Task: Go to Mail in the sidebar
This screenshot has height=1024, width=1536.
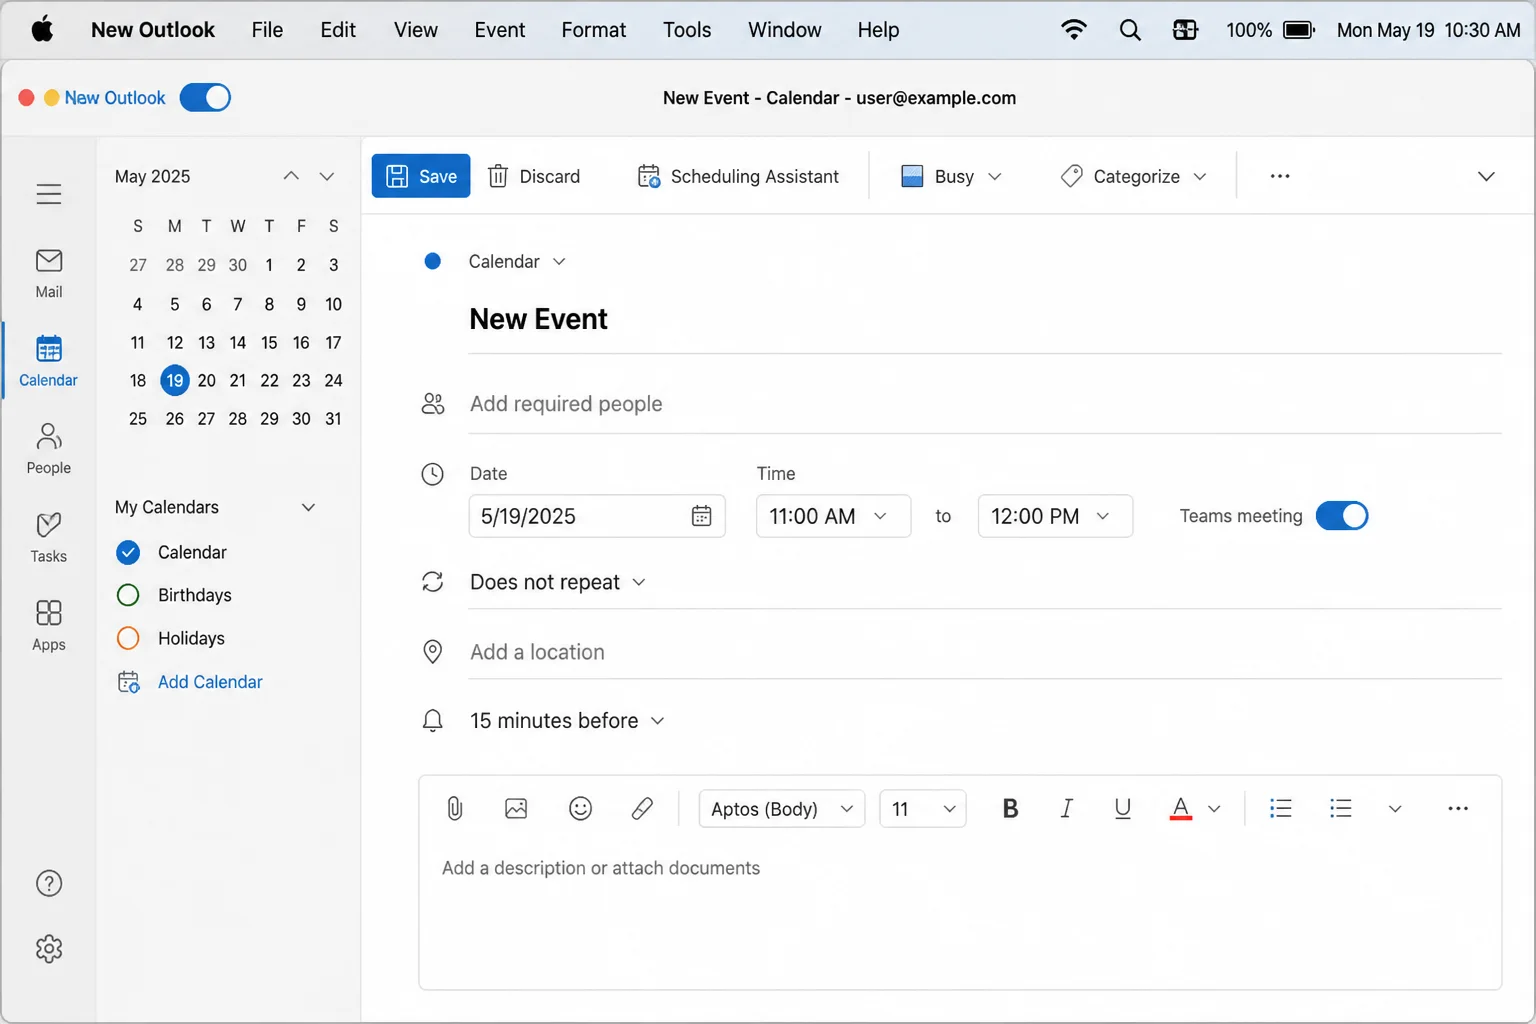Action: (x=48, y=274)
